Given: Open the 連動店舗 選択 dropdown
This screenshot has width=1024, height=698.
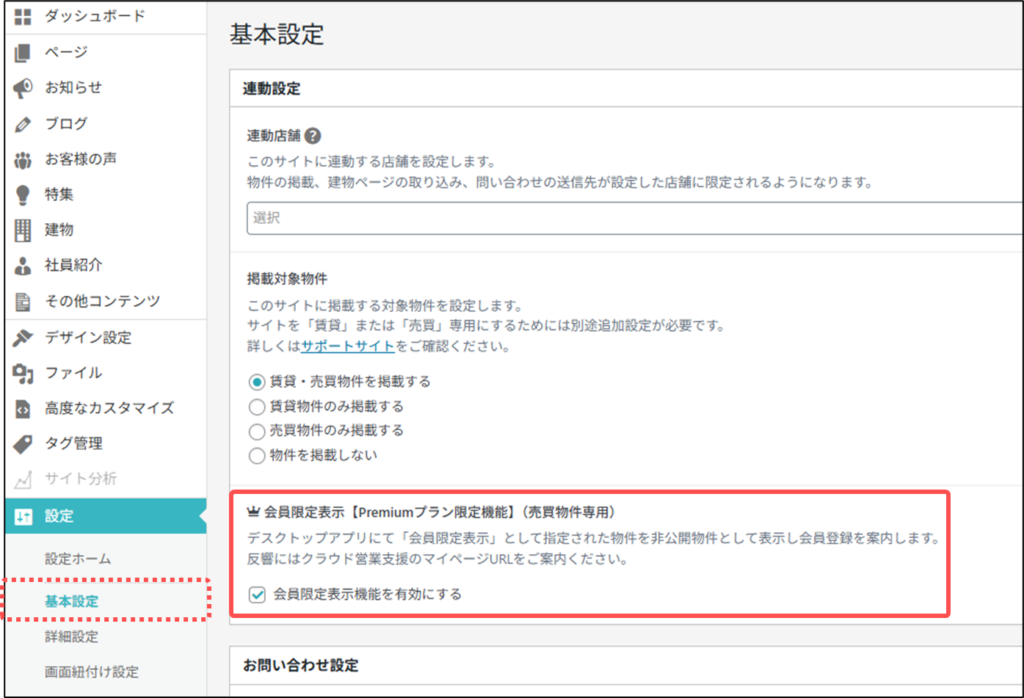Looking at the screenshot, I should 634,218.
